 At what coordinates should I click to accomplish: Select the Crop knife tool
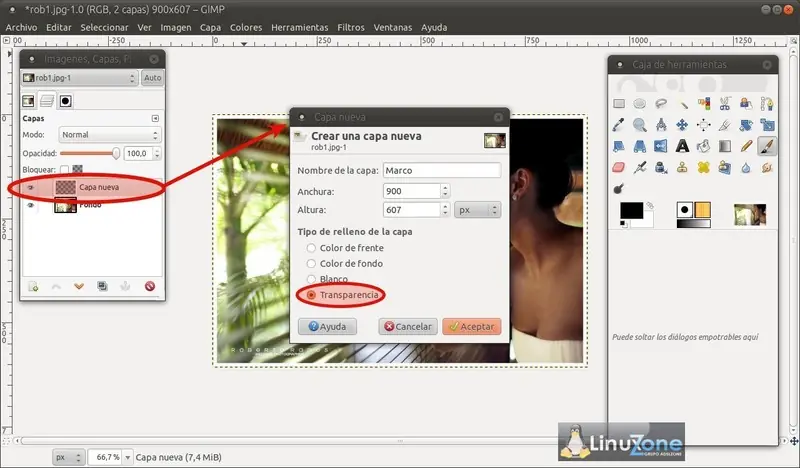coord(725,125)
